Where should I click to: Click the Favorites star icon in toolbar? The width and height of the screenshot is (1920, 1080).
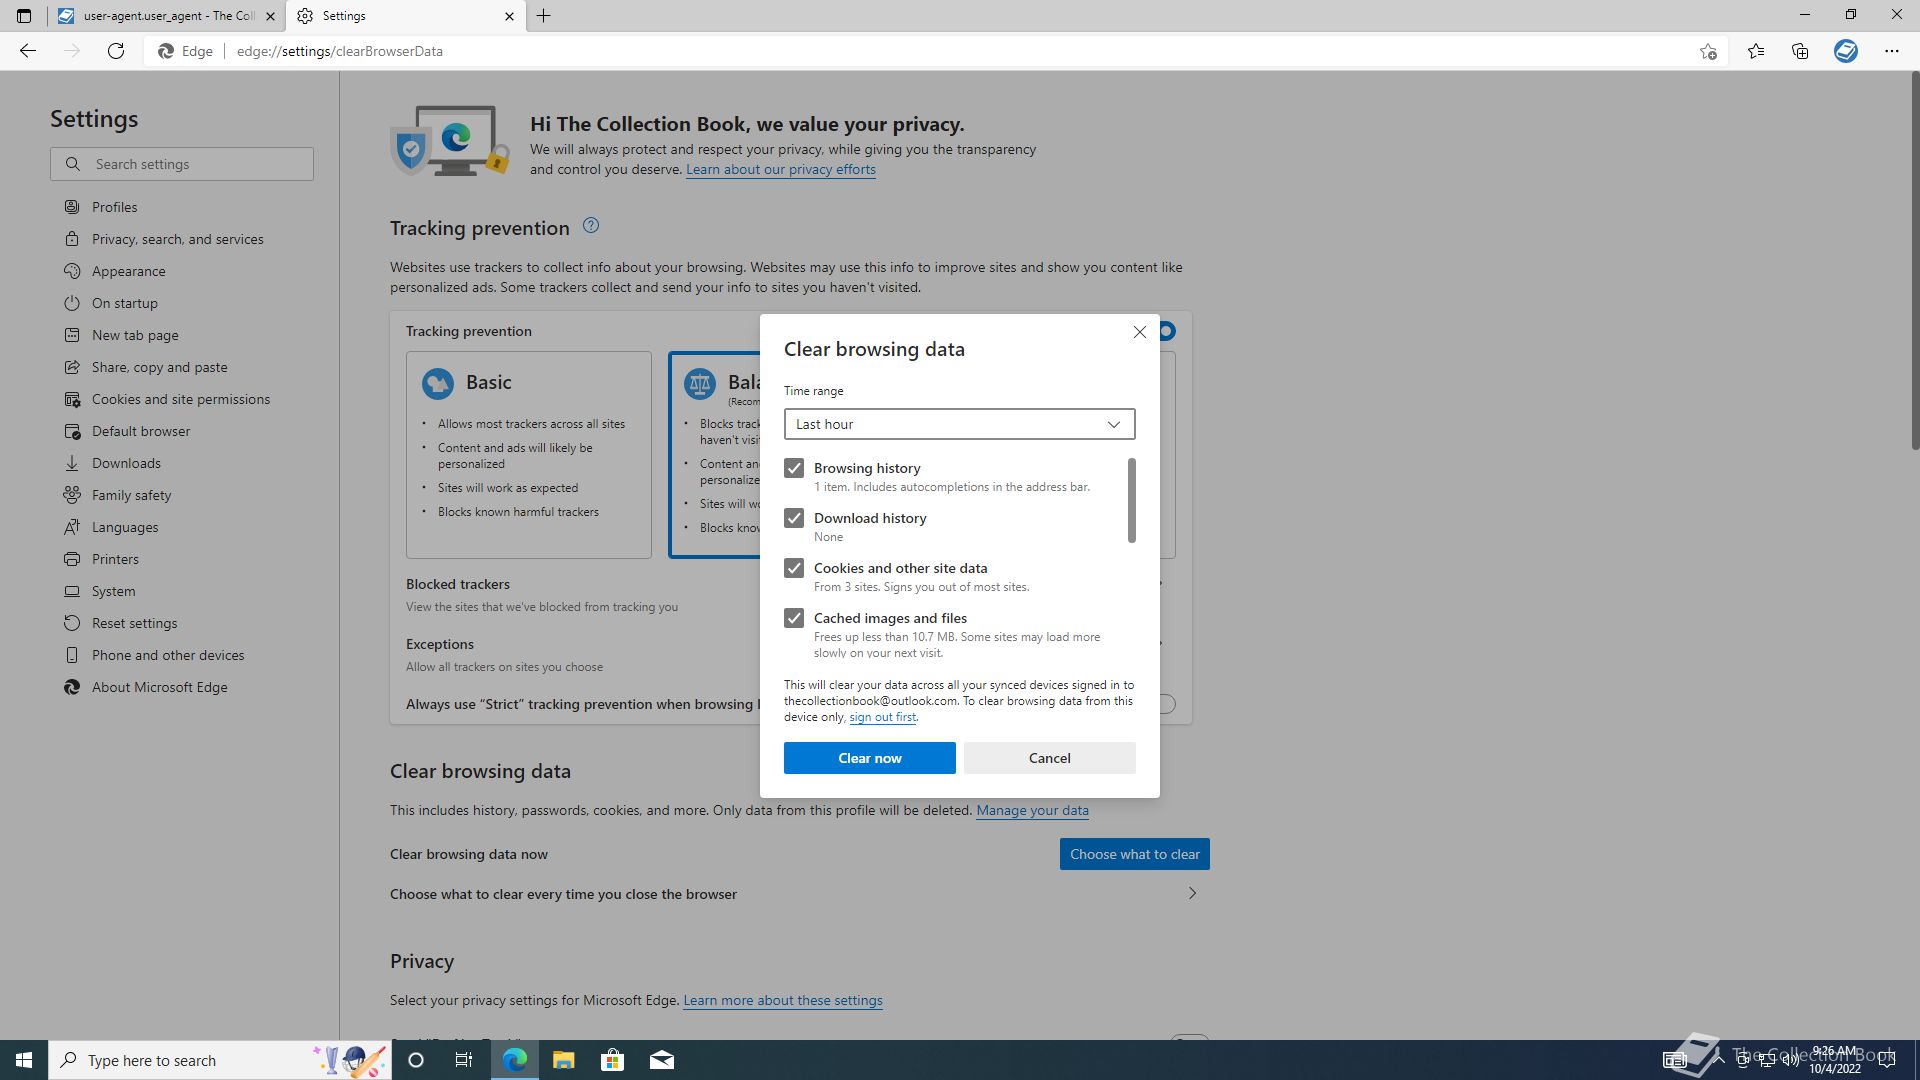click(1756, 51)
